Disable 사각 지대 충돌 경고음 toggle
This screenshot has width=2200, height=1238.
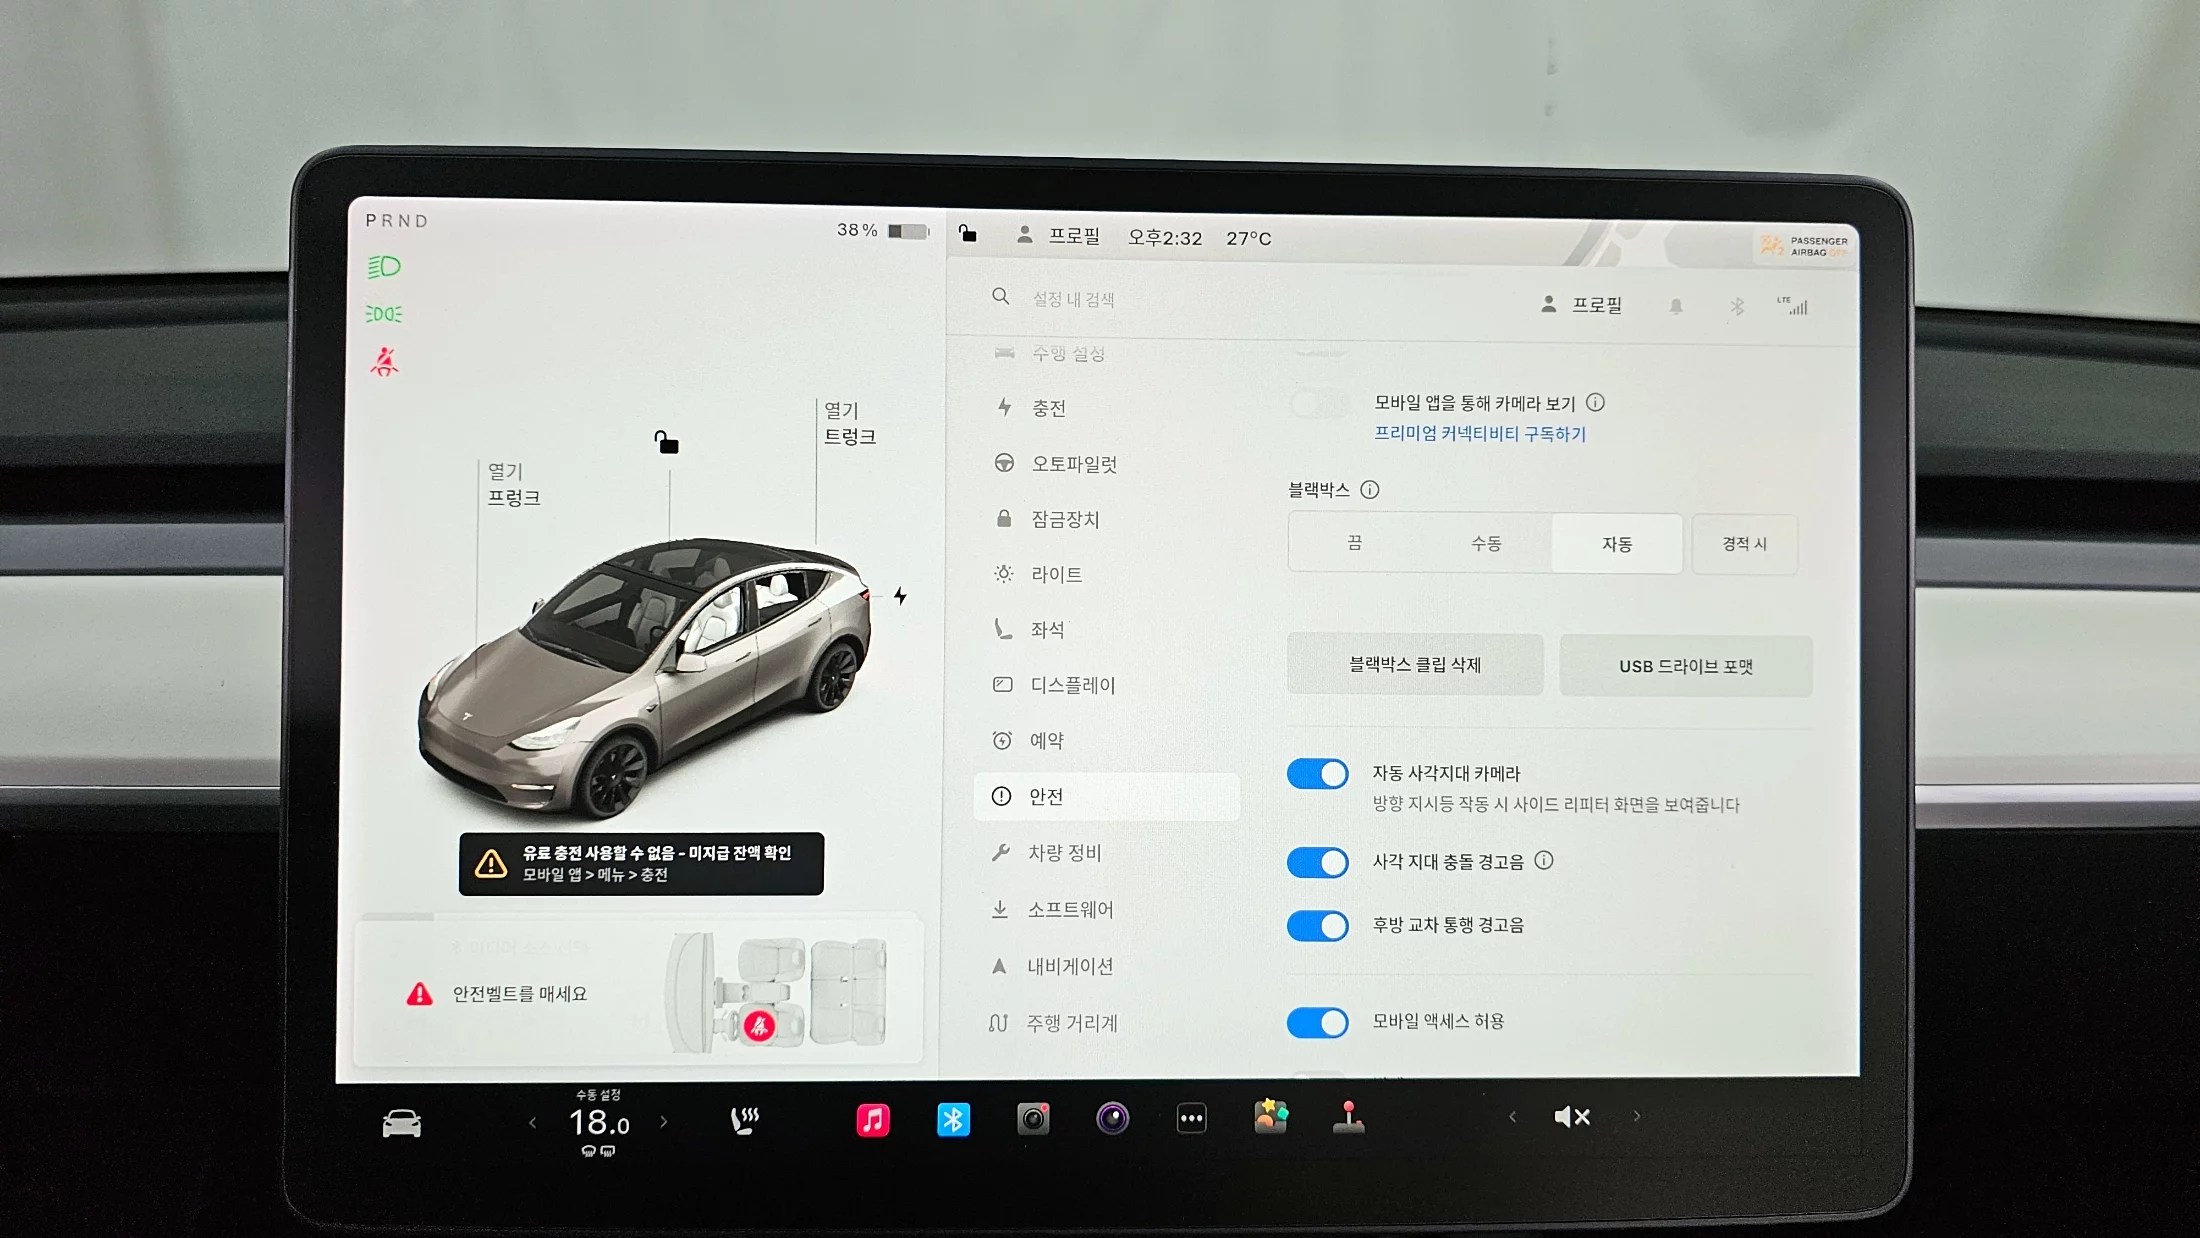1317,862
